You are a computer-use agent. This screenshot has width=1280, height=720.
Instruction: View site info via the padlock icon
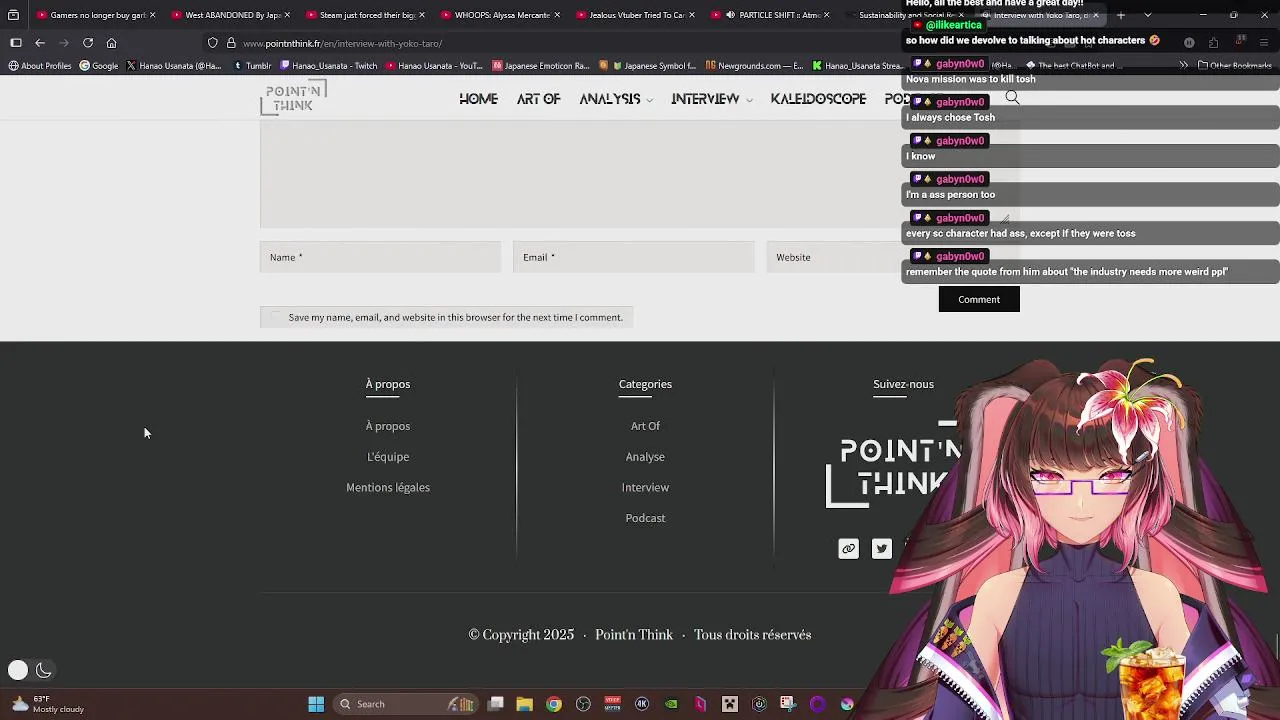click(x=231, y=43)
